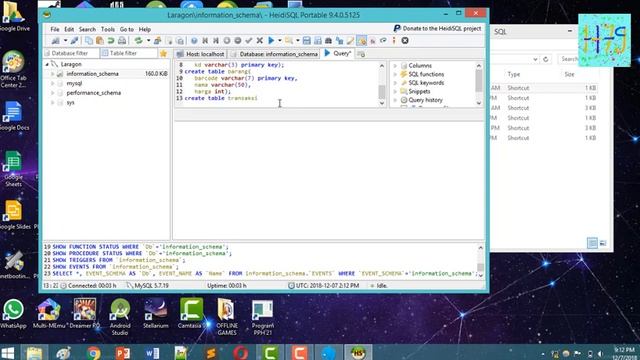Click the Load SQL file folder icon
640x360 pixels.
tap(289, 40)
